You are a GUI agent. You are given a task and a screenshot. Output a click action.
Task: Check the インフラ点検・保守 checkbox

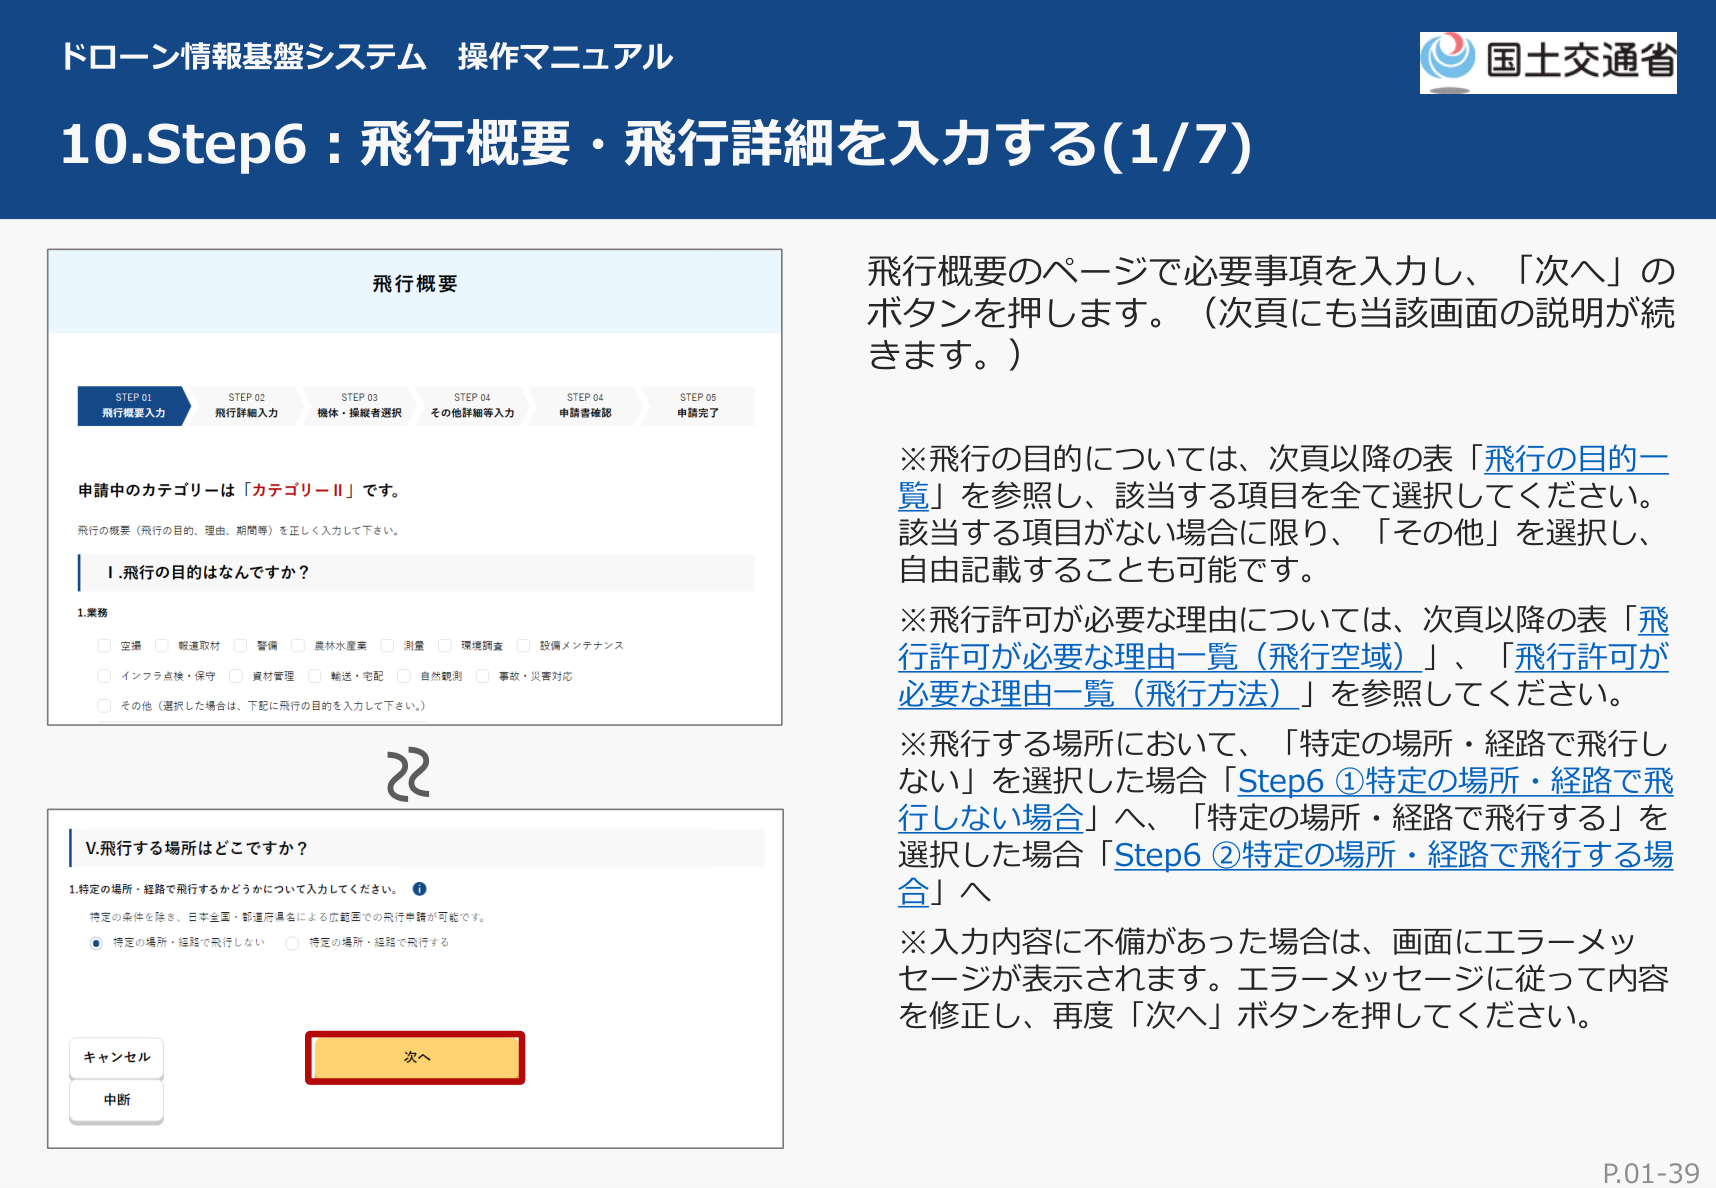click(x=104, y=676)
